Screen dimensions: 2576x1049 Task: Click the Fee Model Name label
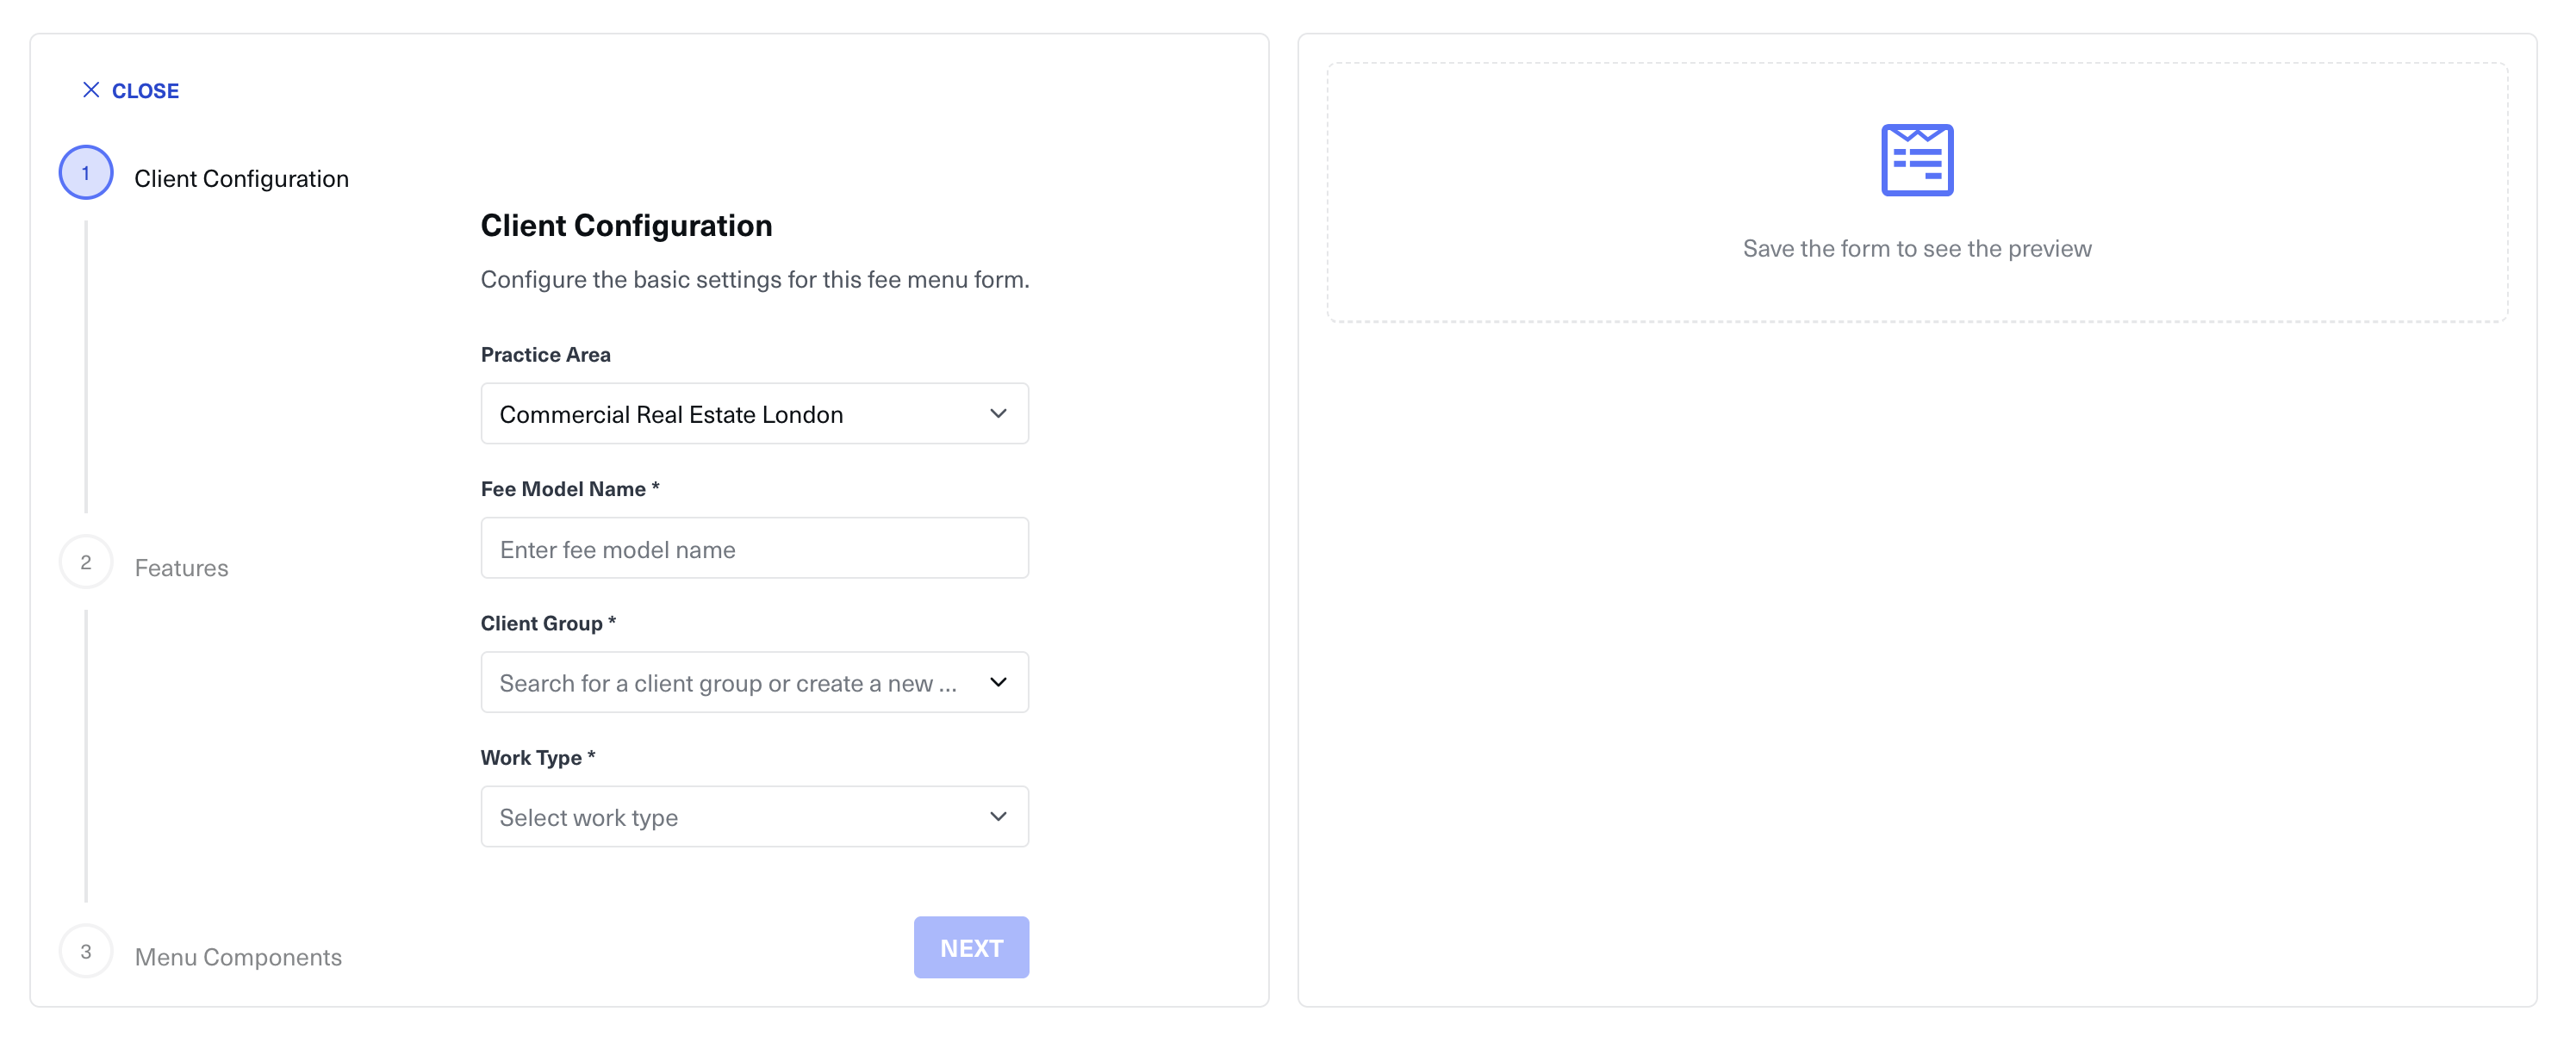(x=563, y=489)
